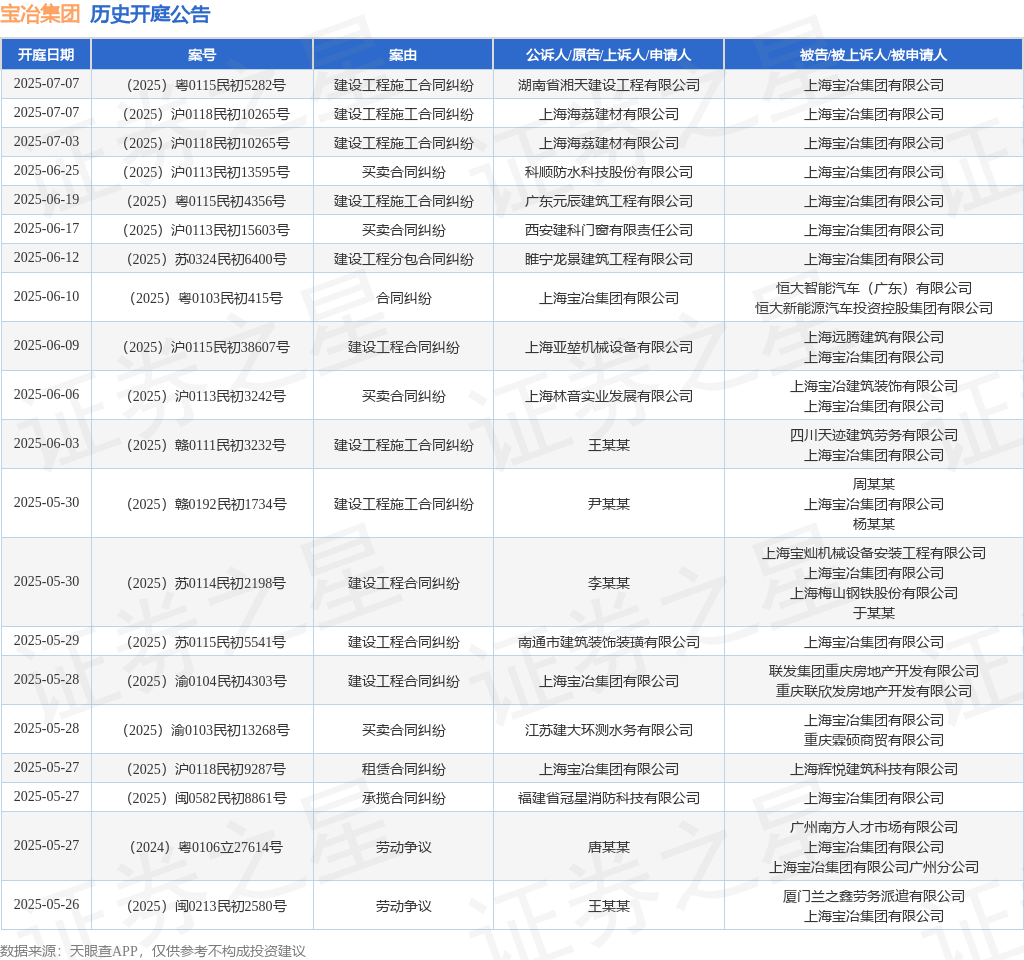Click case number 渝0103民初13268号
Screen dimensions: 1024x960
(x=206, y=731)
